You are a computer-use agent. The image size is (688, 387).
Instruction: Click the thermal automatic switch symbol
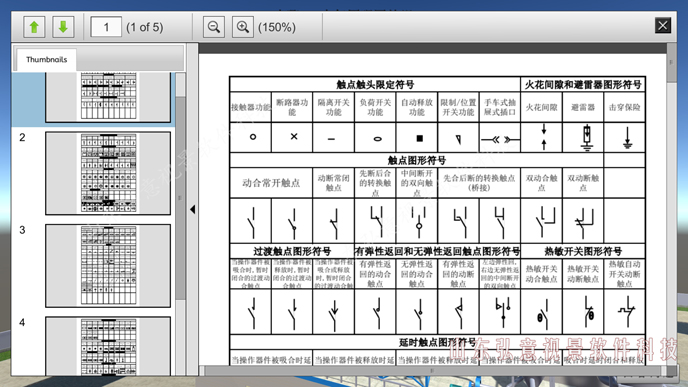tap(627, 312)
